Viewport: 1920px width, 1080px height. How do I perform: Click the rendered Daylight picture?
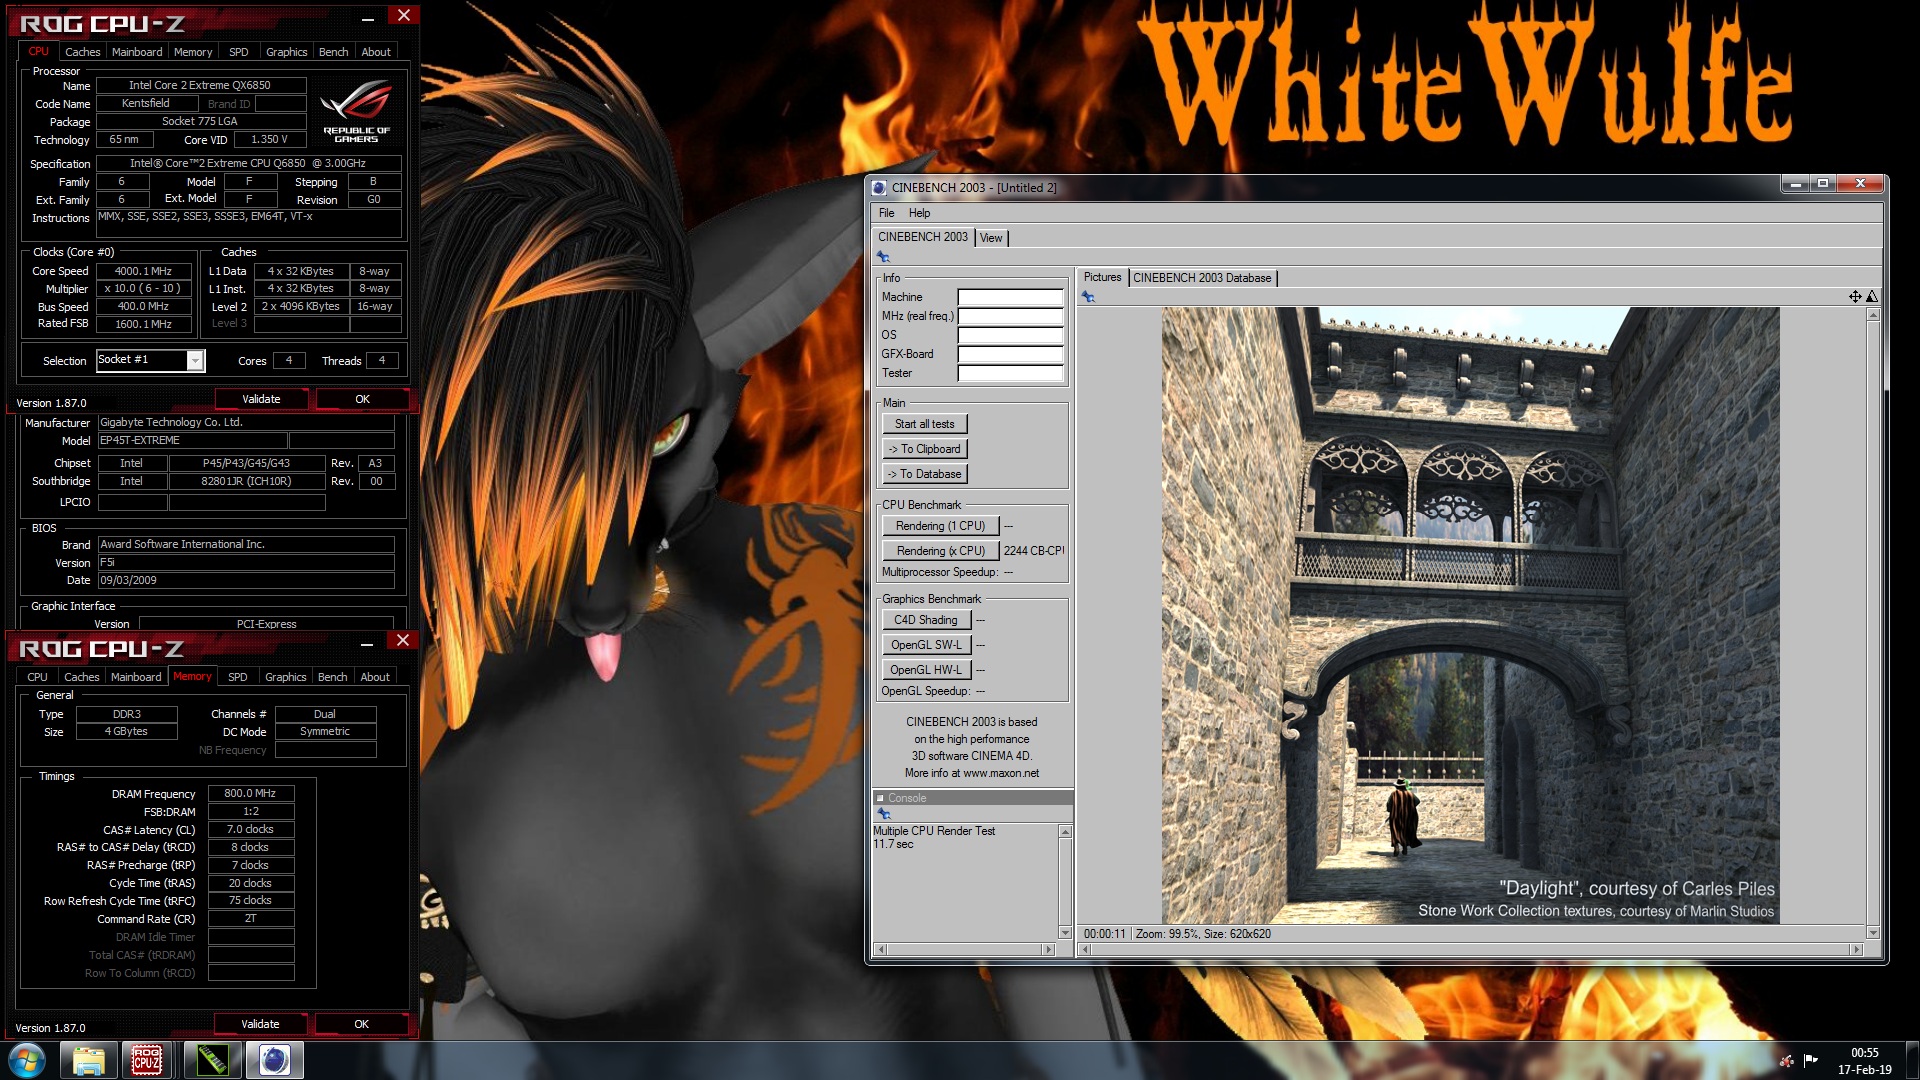[1470, 615]
